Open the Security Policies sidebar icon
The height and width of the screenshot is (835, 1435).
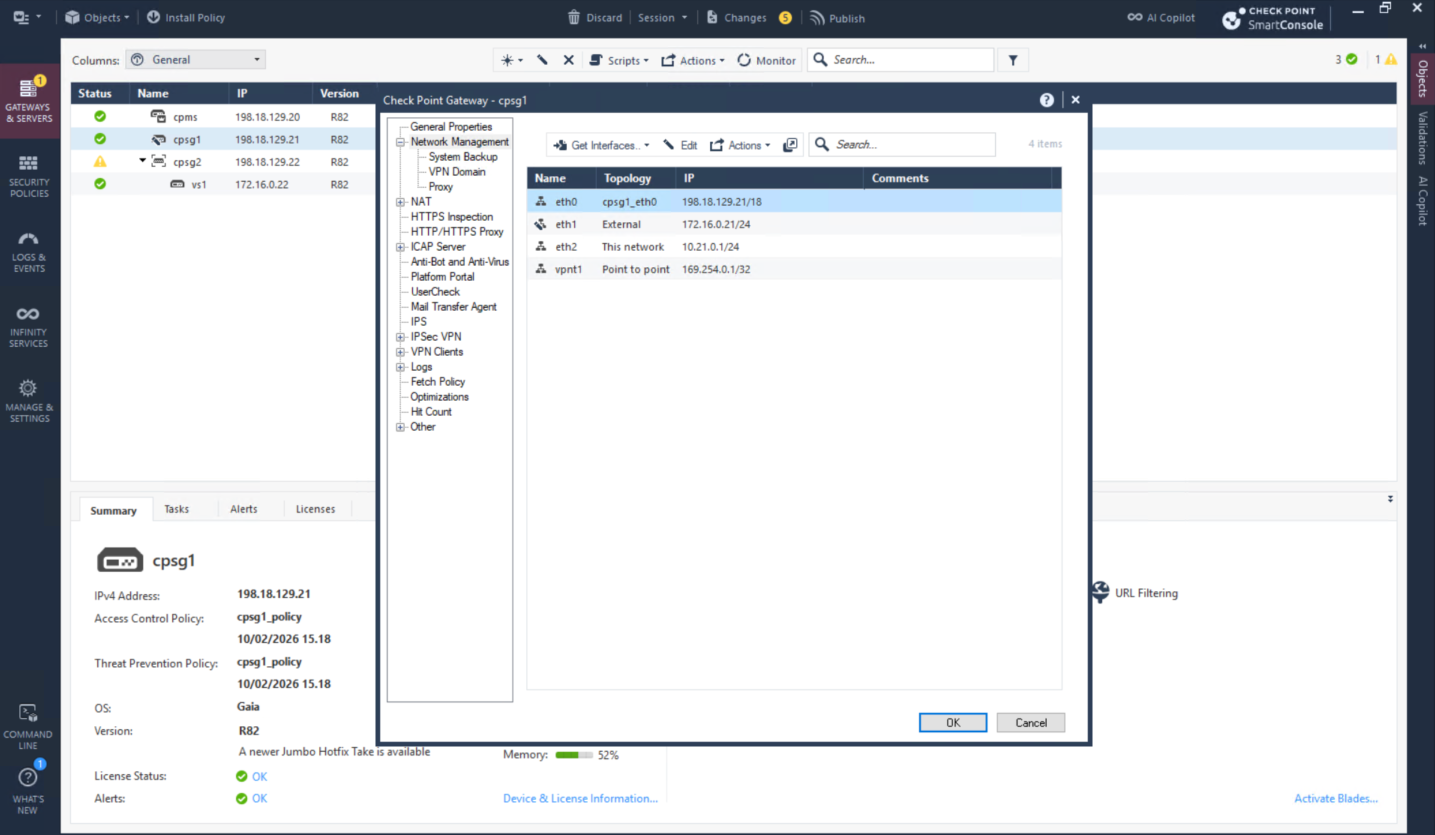28,176
